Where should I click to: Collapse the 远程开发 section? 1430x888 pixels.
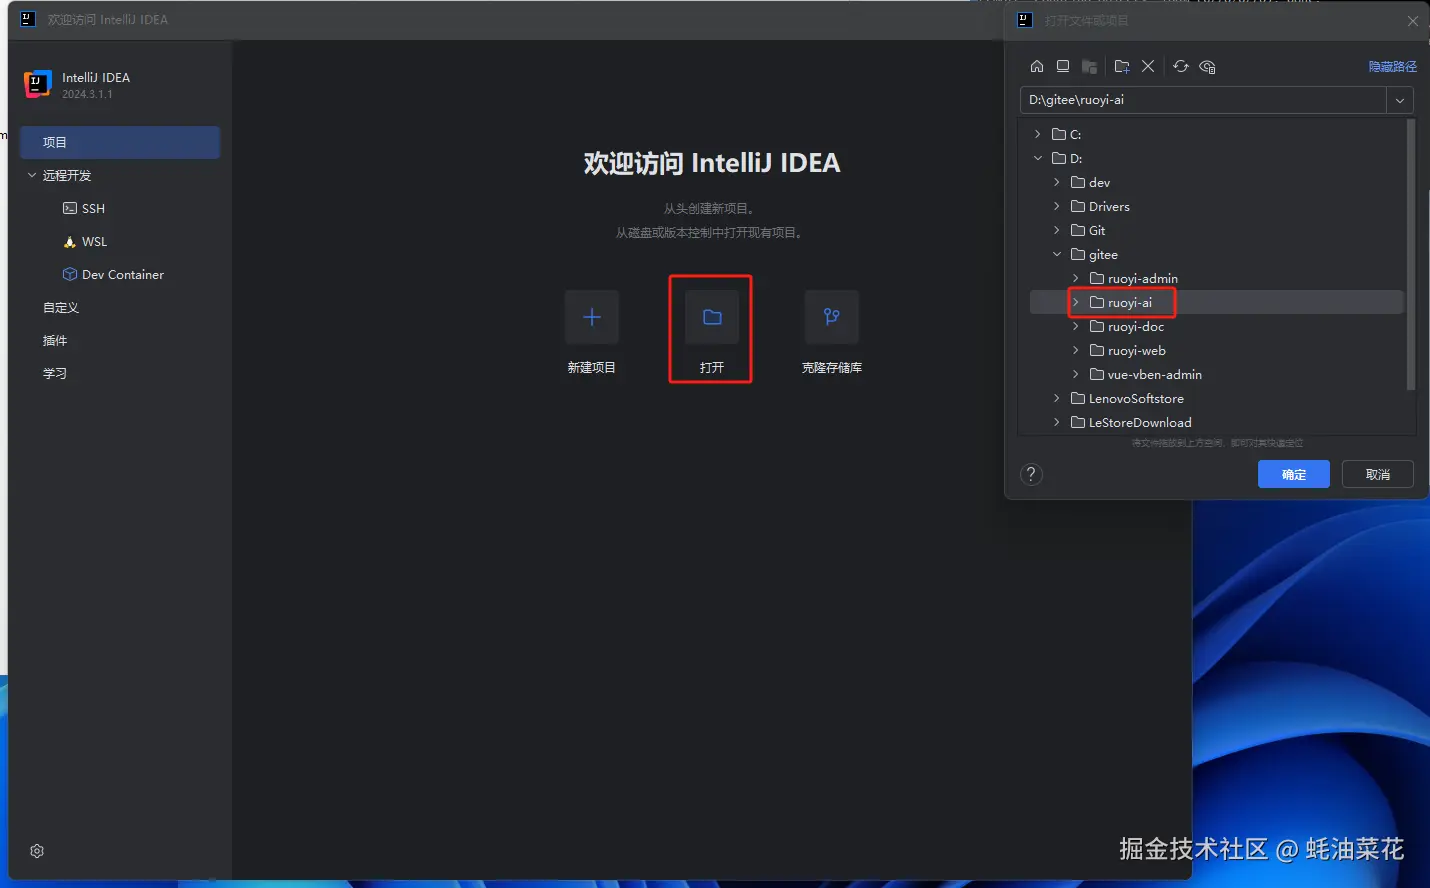pyautogui.click(x=32, y=175)
